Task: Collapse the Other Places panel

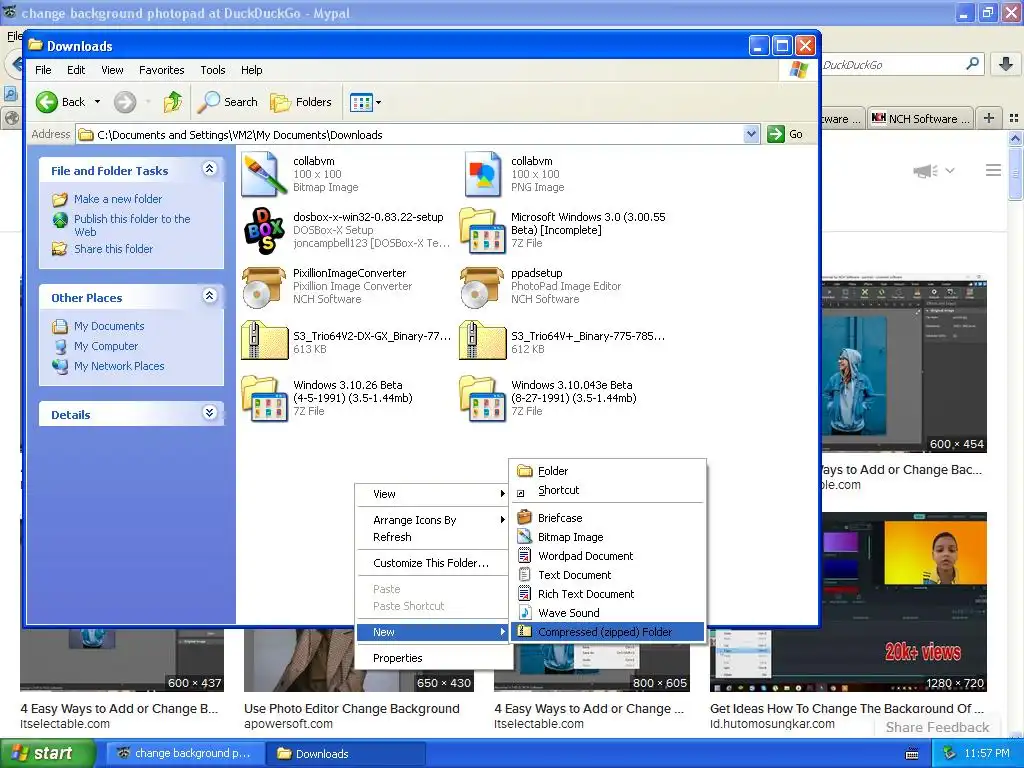Action: point(210,296)
